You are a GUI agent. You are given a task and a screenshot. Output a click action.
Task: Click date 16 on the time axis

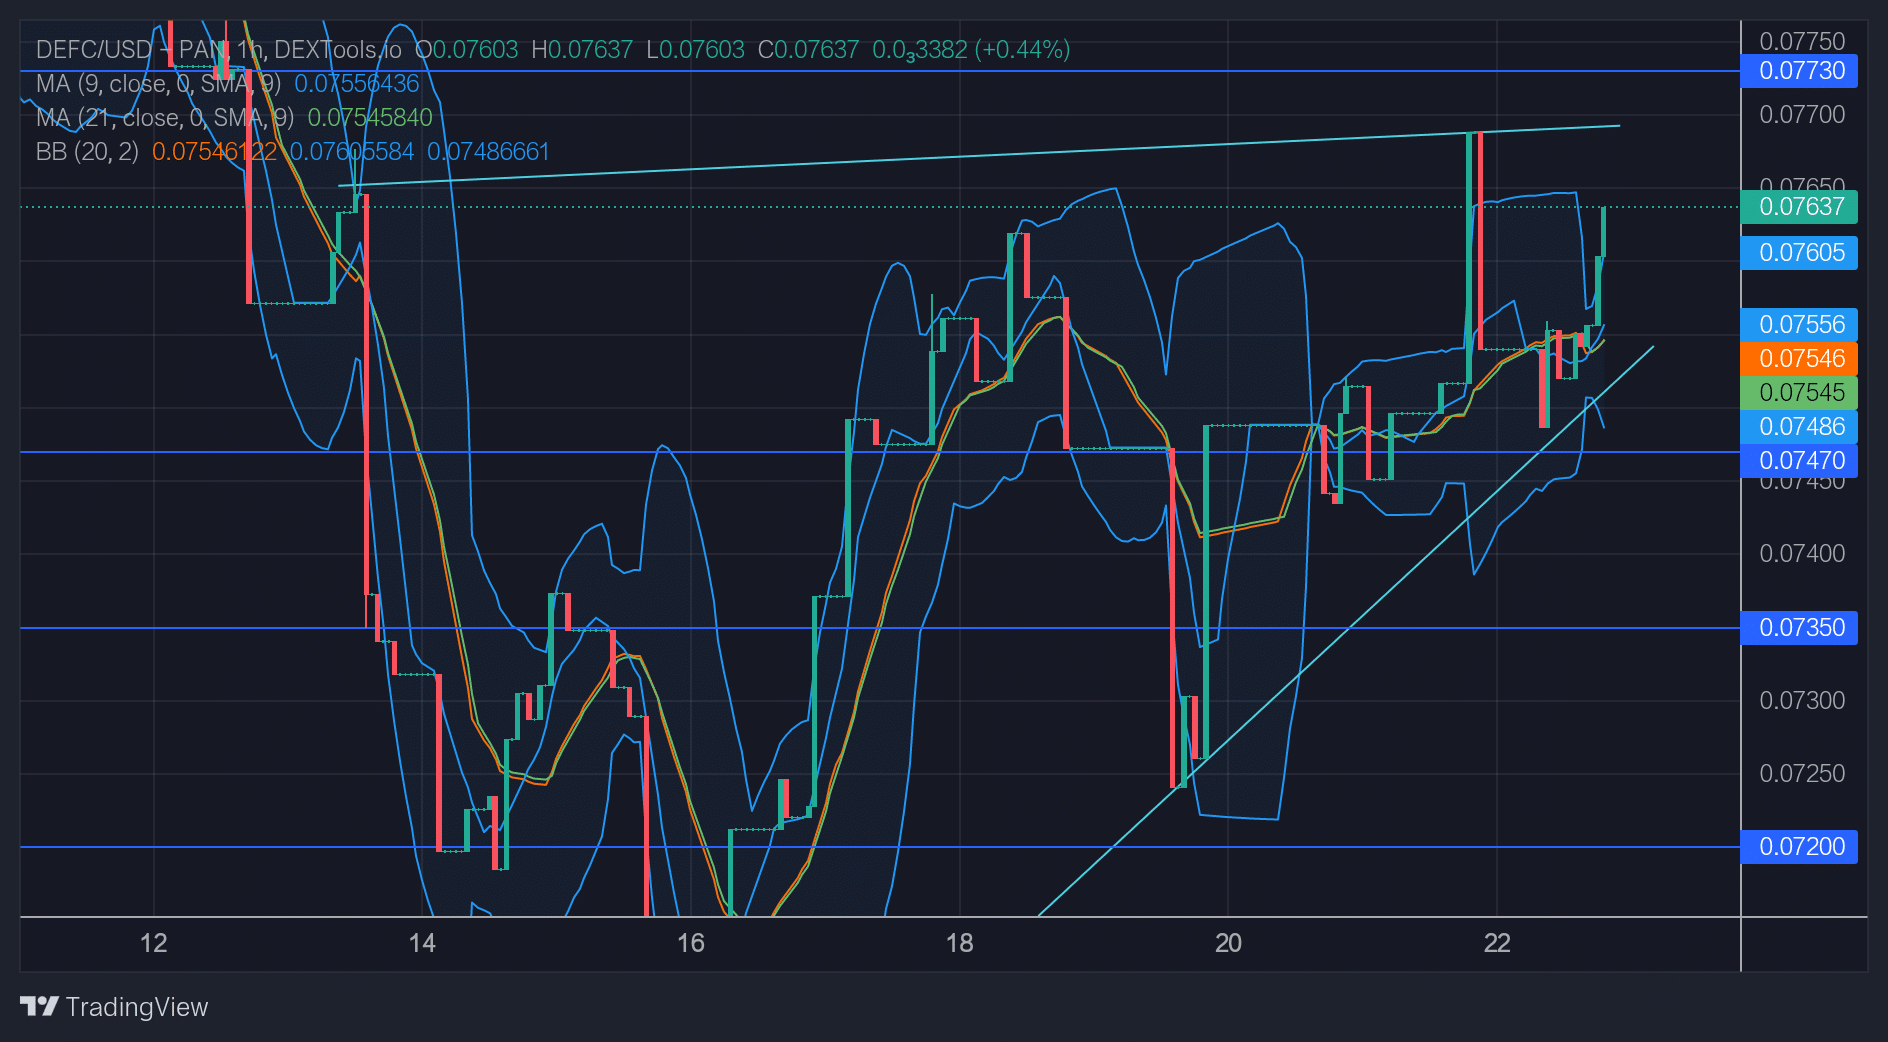(x=691, y=943)
